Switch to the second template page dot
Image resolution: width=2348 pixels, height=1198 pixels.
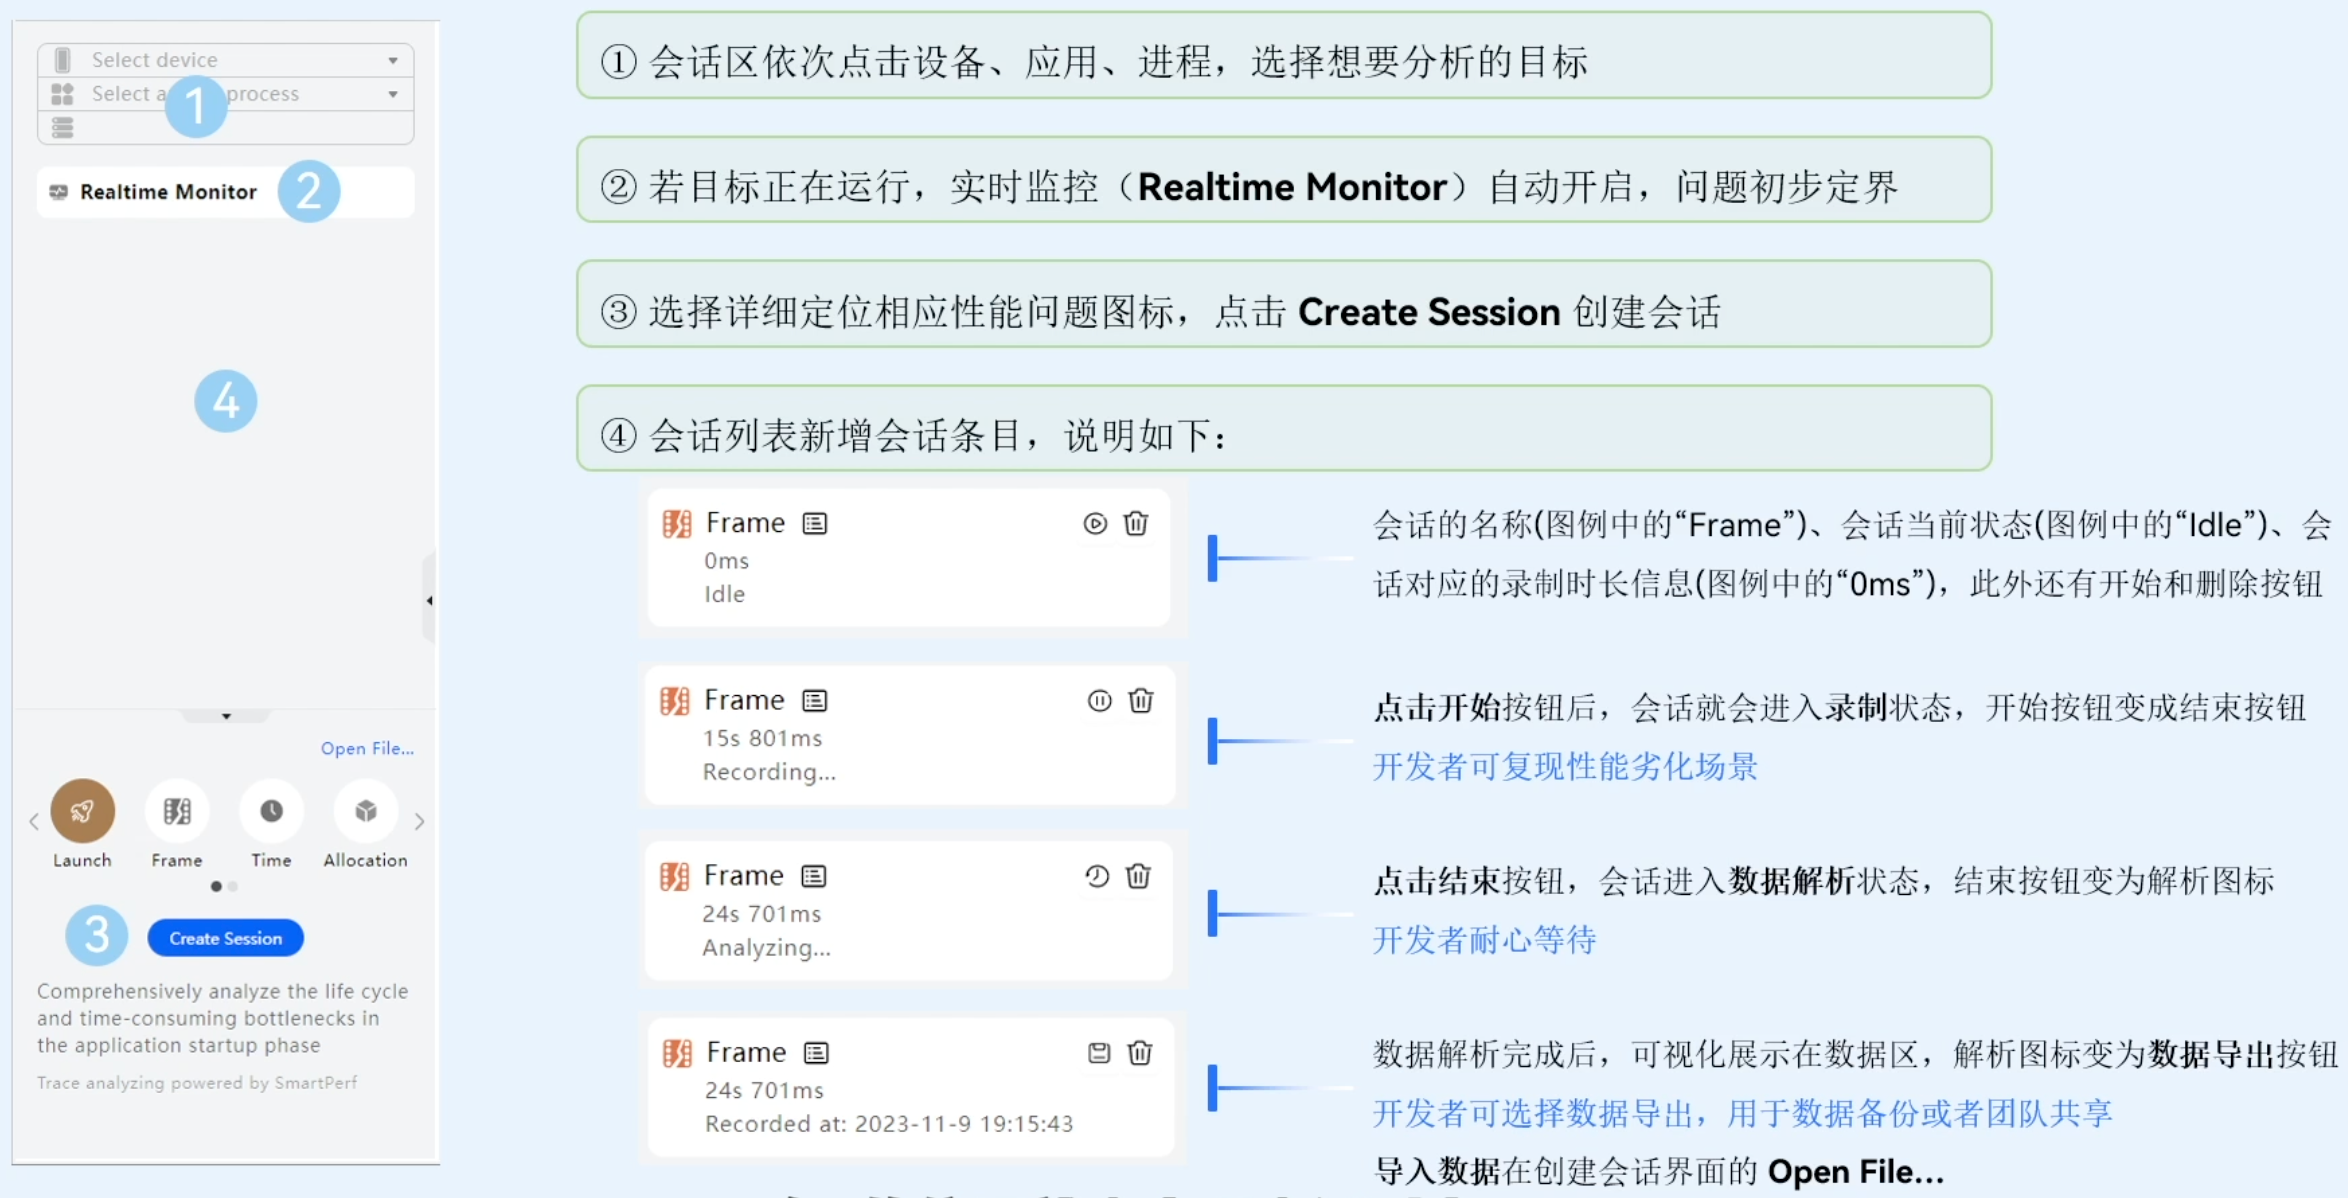[233, 886]
